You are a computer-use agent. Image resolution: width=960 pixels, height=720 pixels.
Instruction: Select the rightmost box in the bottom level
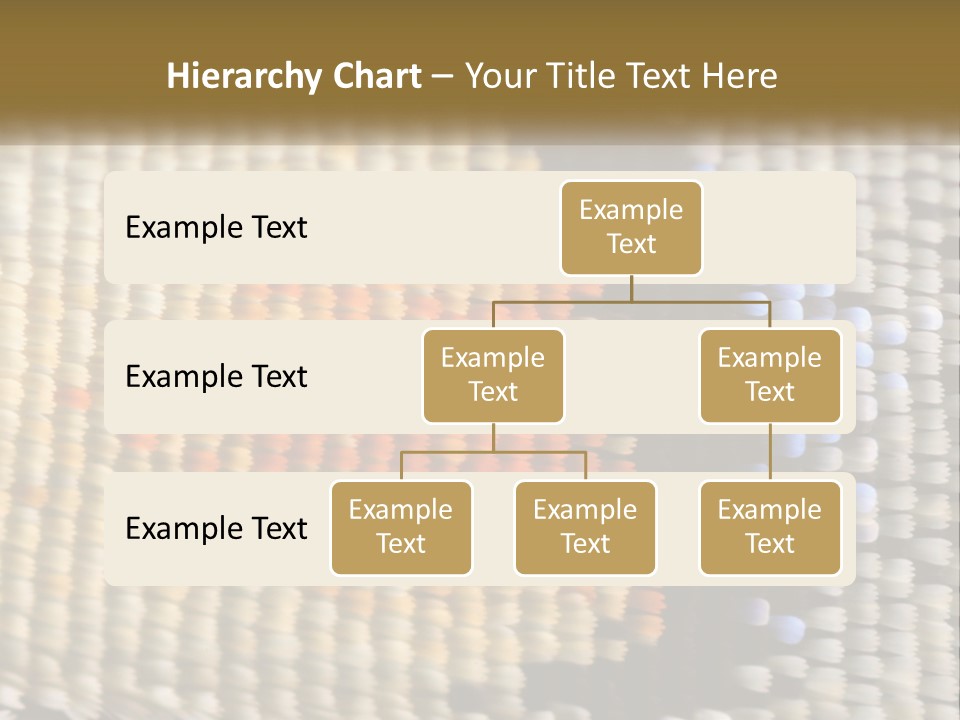(x=770, y=527)
